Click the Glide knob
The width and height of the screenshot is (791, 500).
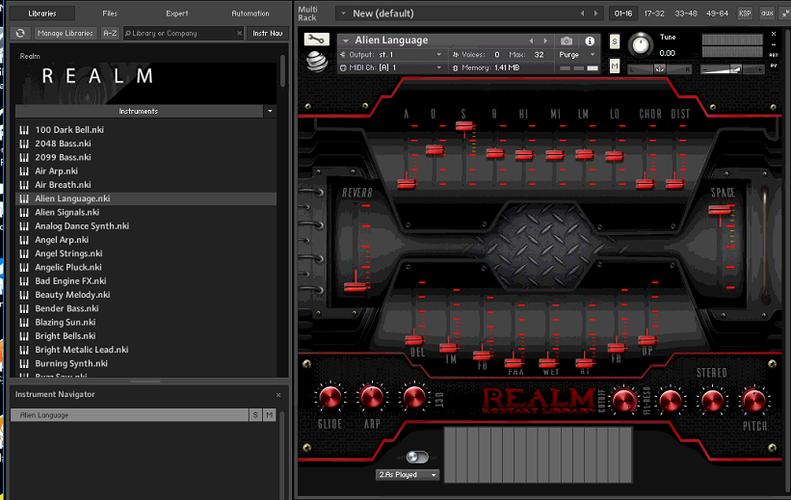(x=328, y=397)
